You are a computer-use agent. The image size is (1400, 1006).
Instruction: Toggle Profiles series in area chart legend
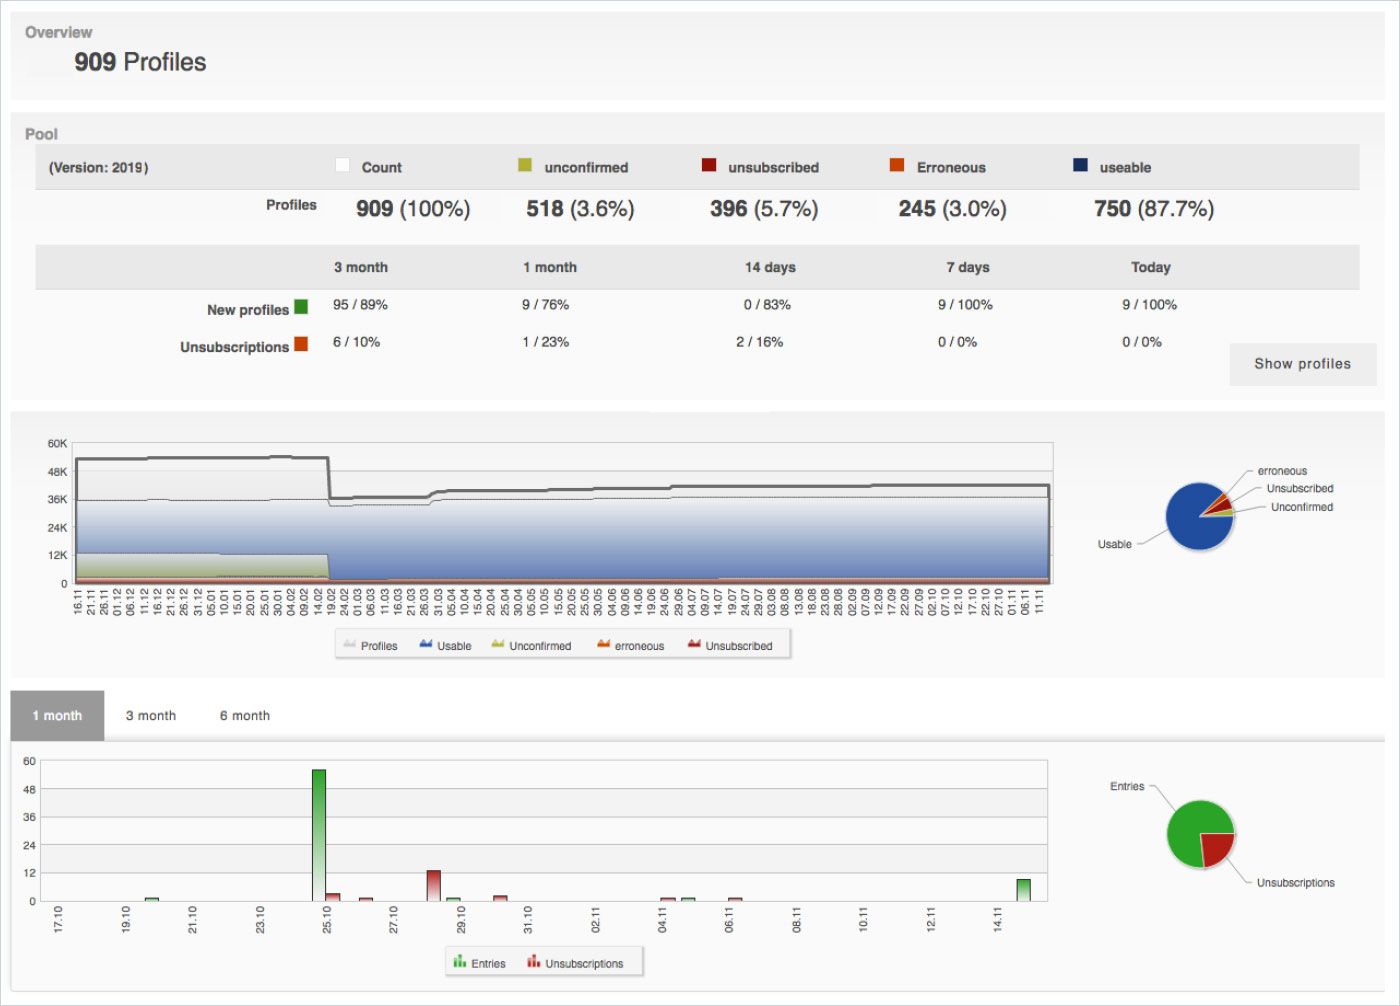point(370,646)
